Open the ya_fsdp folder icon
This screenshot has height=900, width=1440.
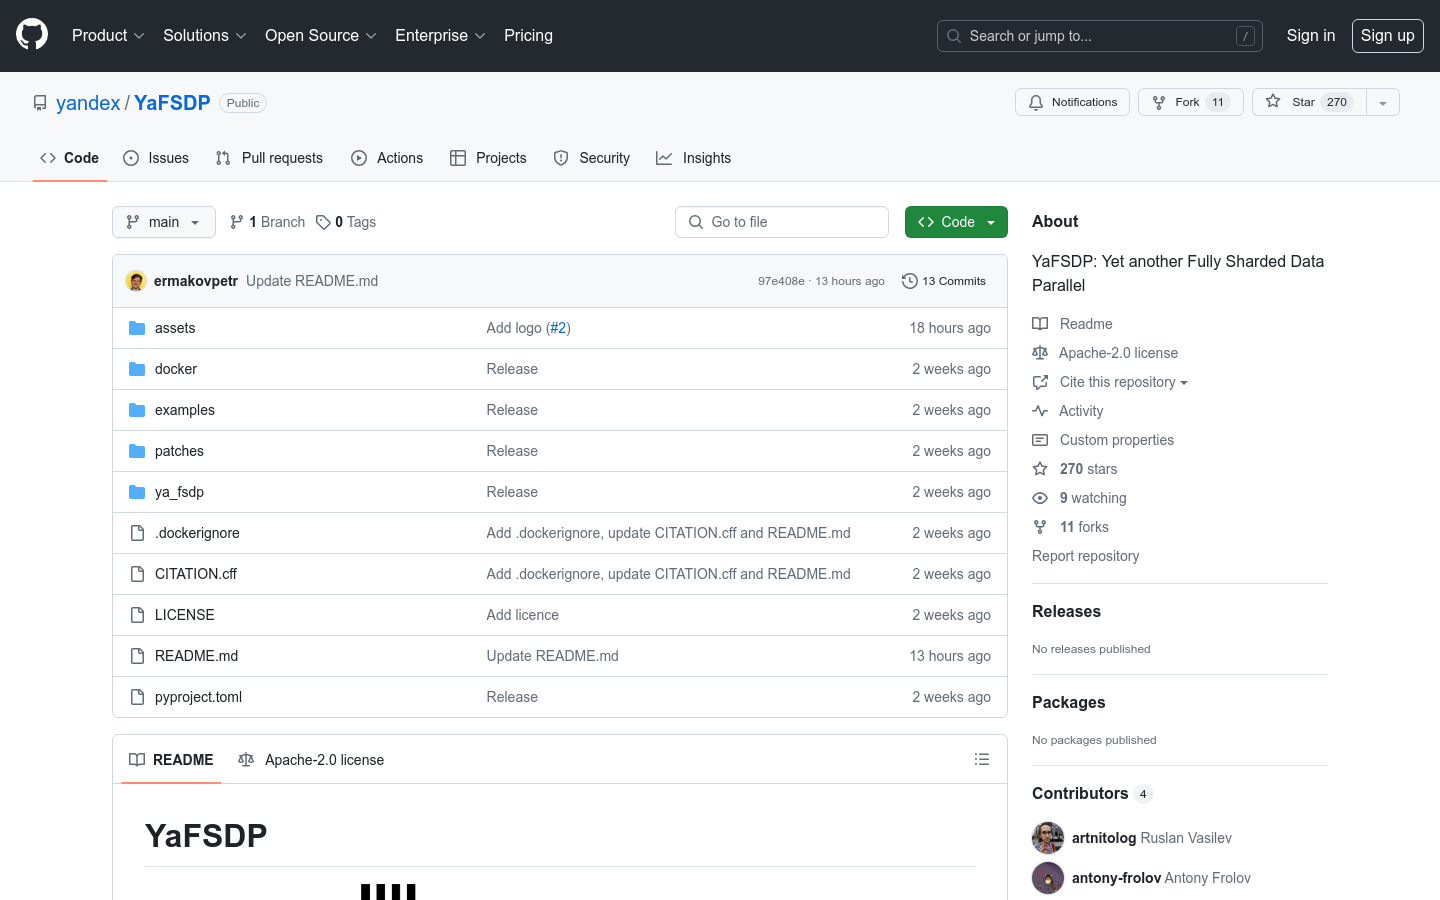[x=137, y=492]
